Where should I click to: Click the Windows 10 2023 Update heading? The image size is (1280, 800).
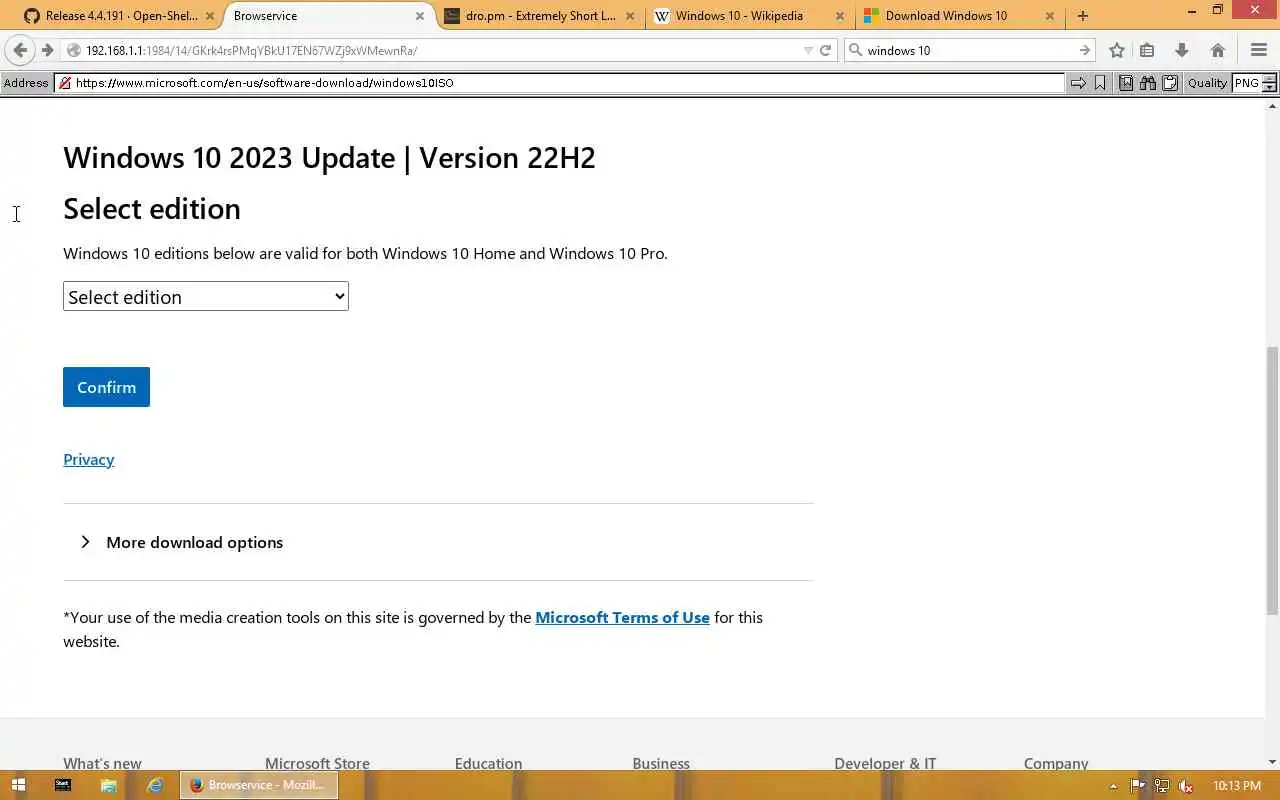(329, 158)
